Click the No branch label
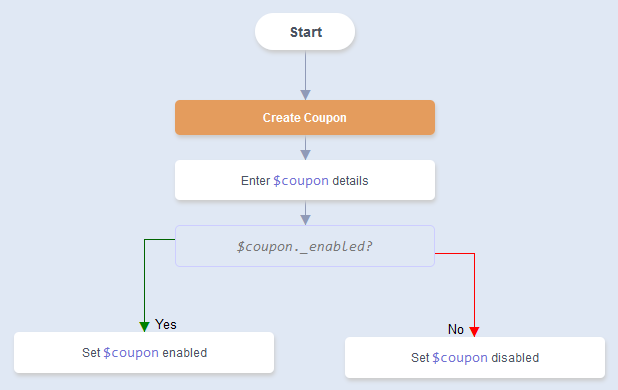The width and height of the screenshot is (618, 390). pos(456,329)
